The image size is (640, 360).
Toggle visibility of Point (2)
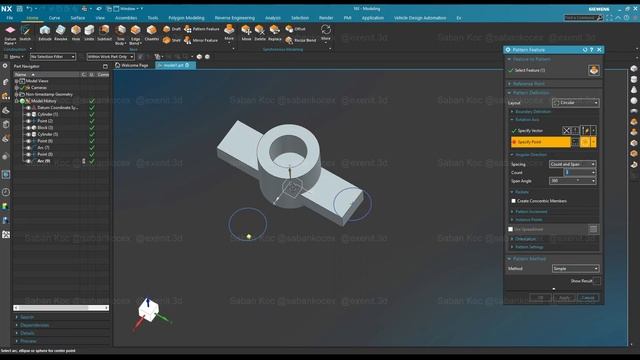tap(28, 121)
